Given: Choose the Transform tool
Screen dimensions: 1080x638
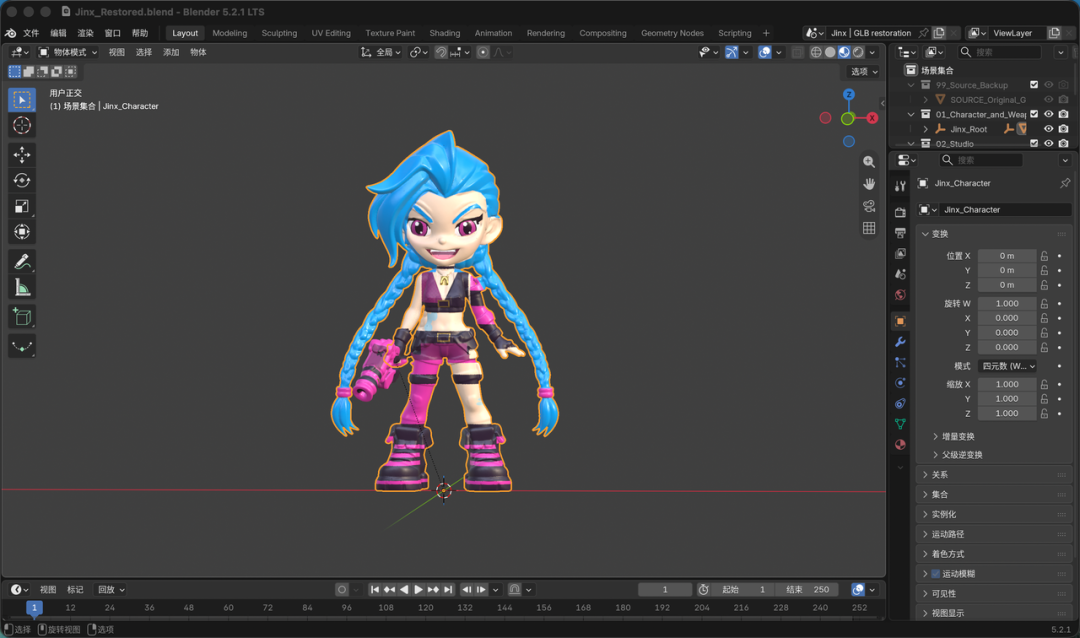Looking at the screenshot, I should [x=22, y=232].
